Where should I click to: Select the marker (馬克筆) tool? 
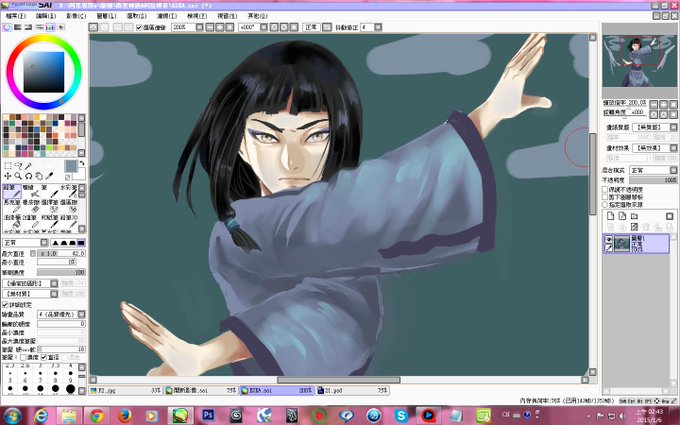(x=12, y=206)
